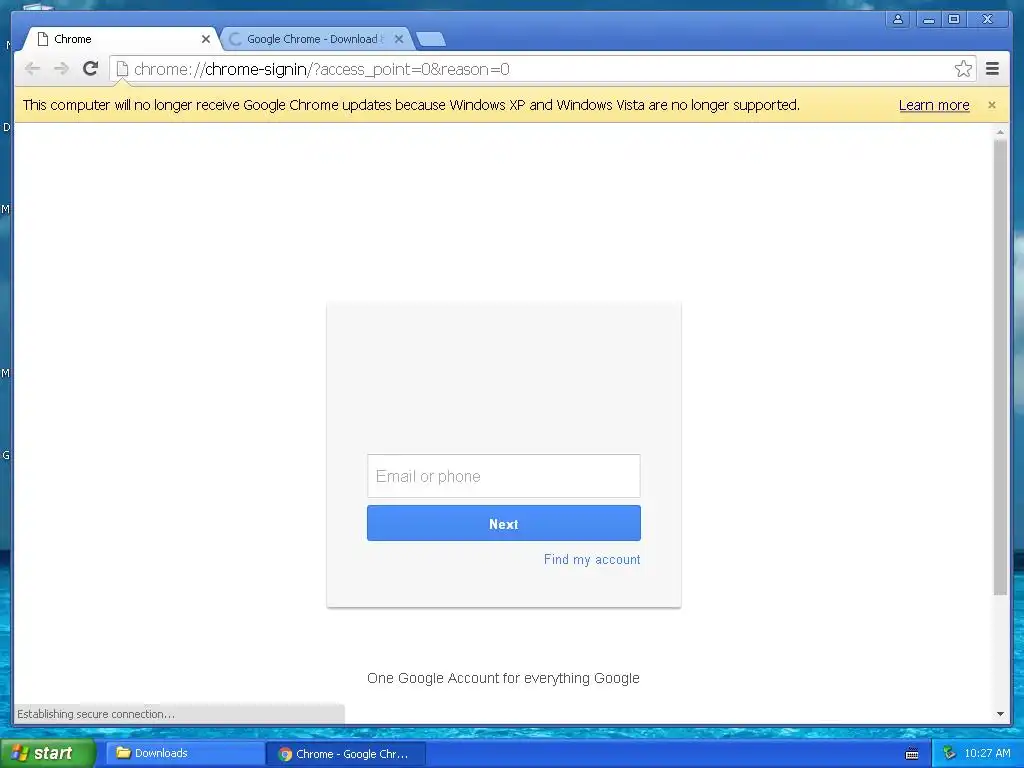Open the 'Find my account' link

(592, 560)
